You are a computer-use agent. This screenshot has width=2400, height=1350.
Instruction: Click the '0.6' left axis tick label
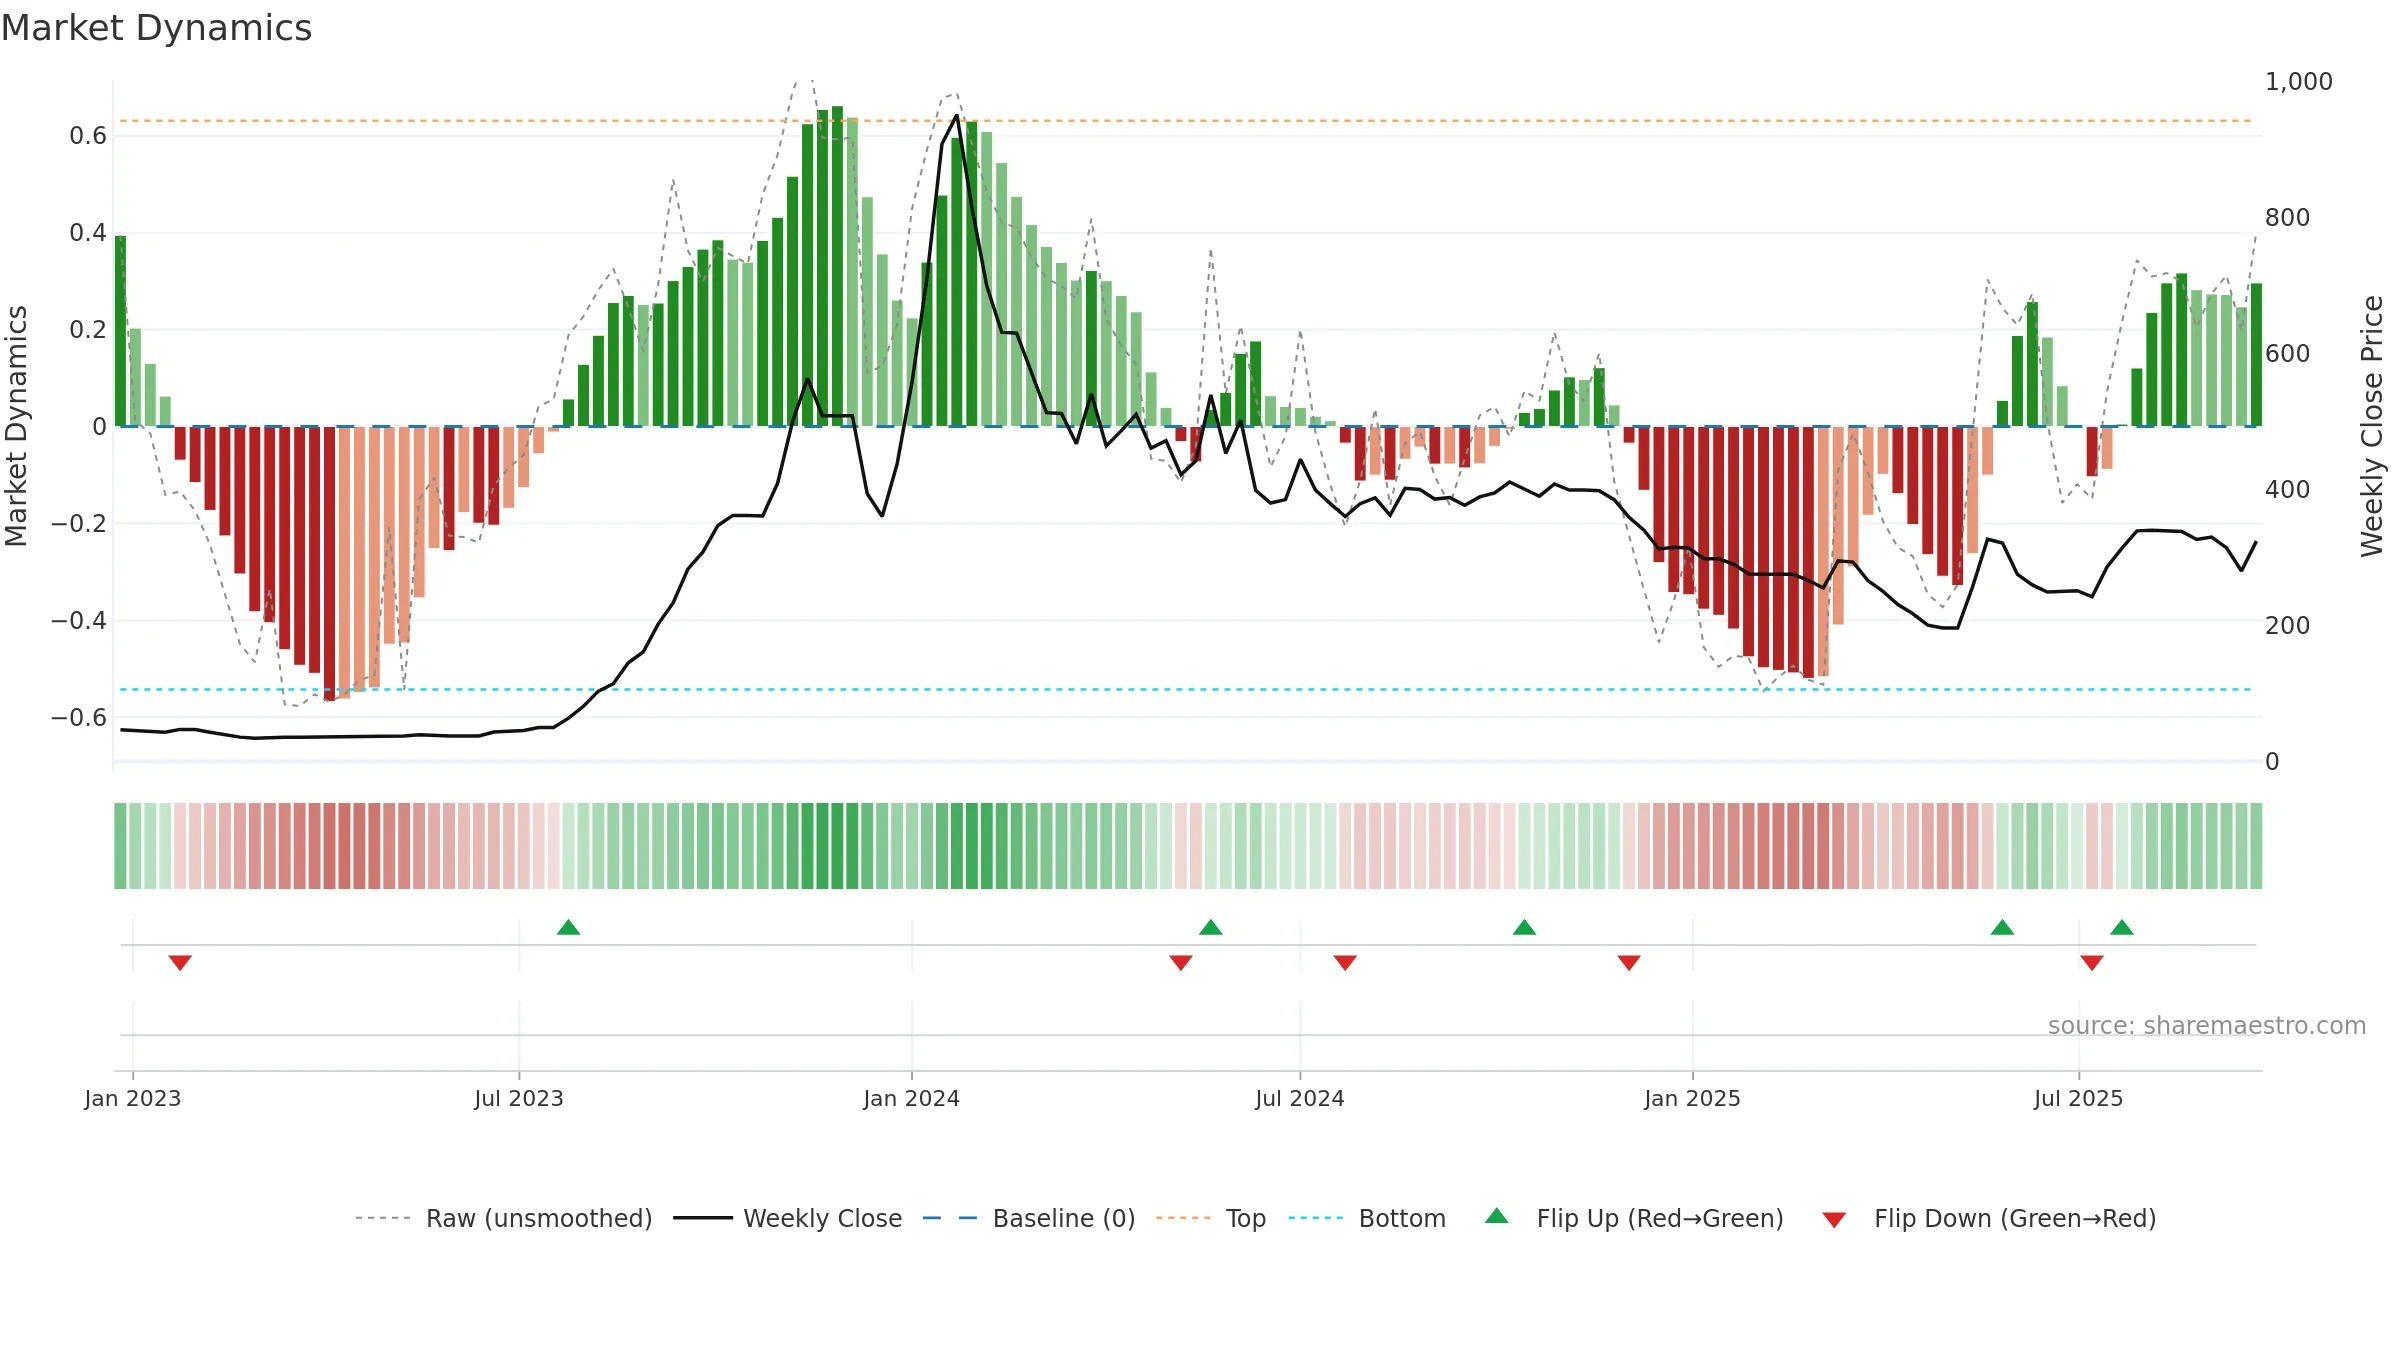tap(88, 136)
